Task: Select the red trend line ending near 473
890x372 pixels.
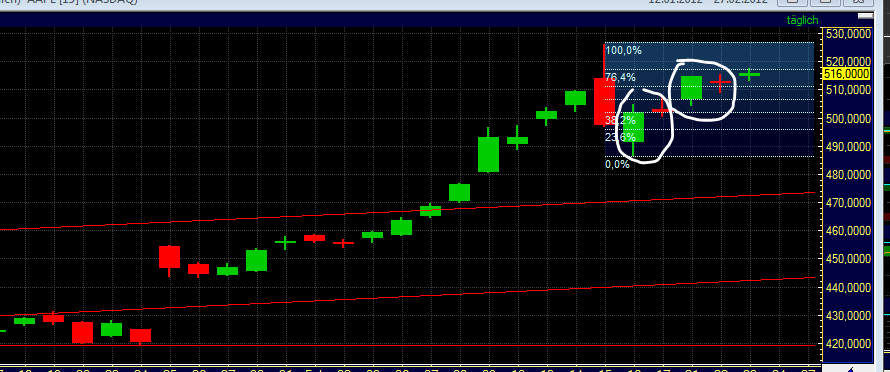Action: pos(408,211)
